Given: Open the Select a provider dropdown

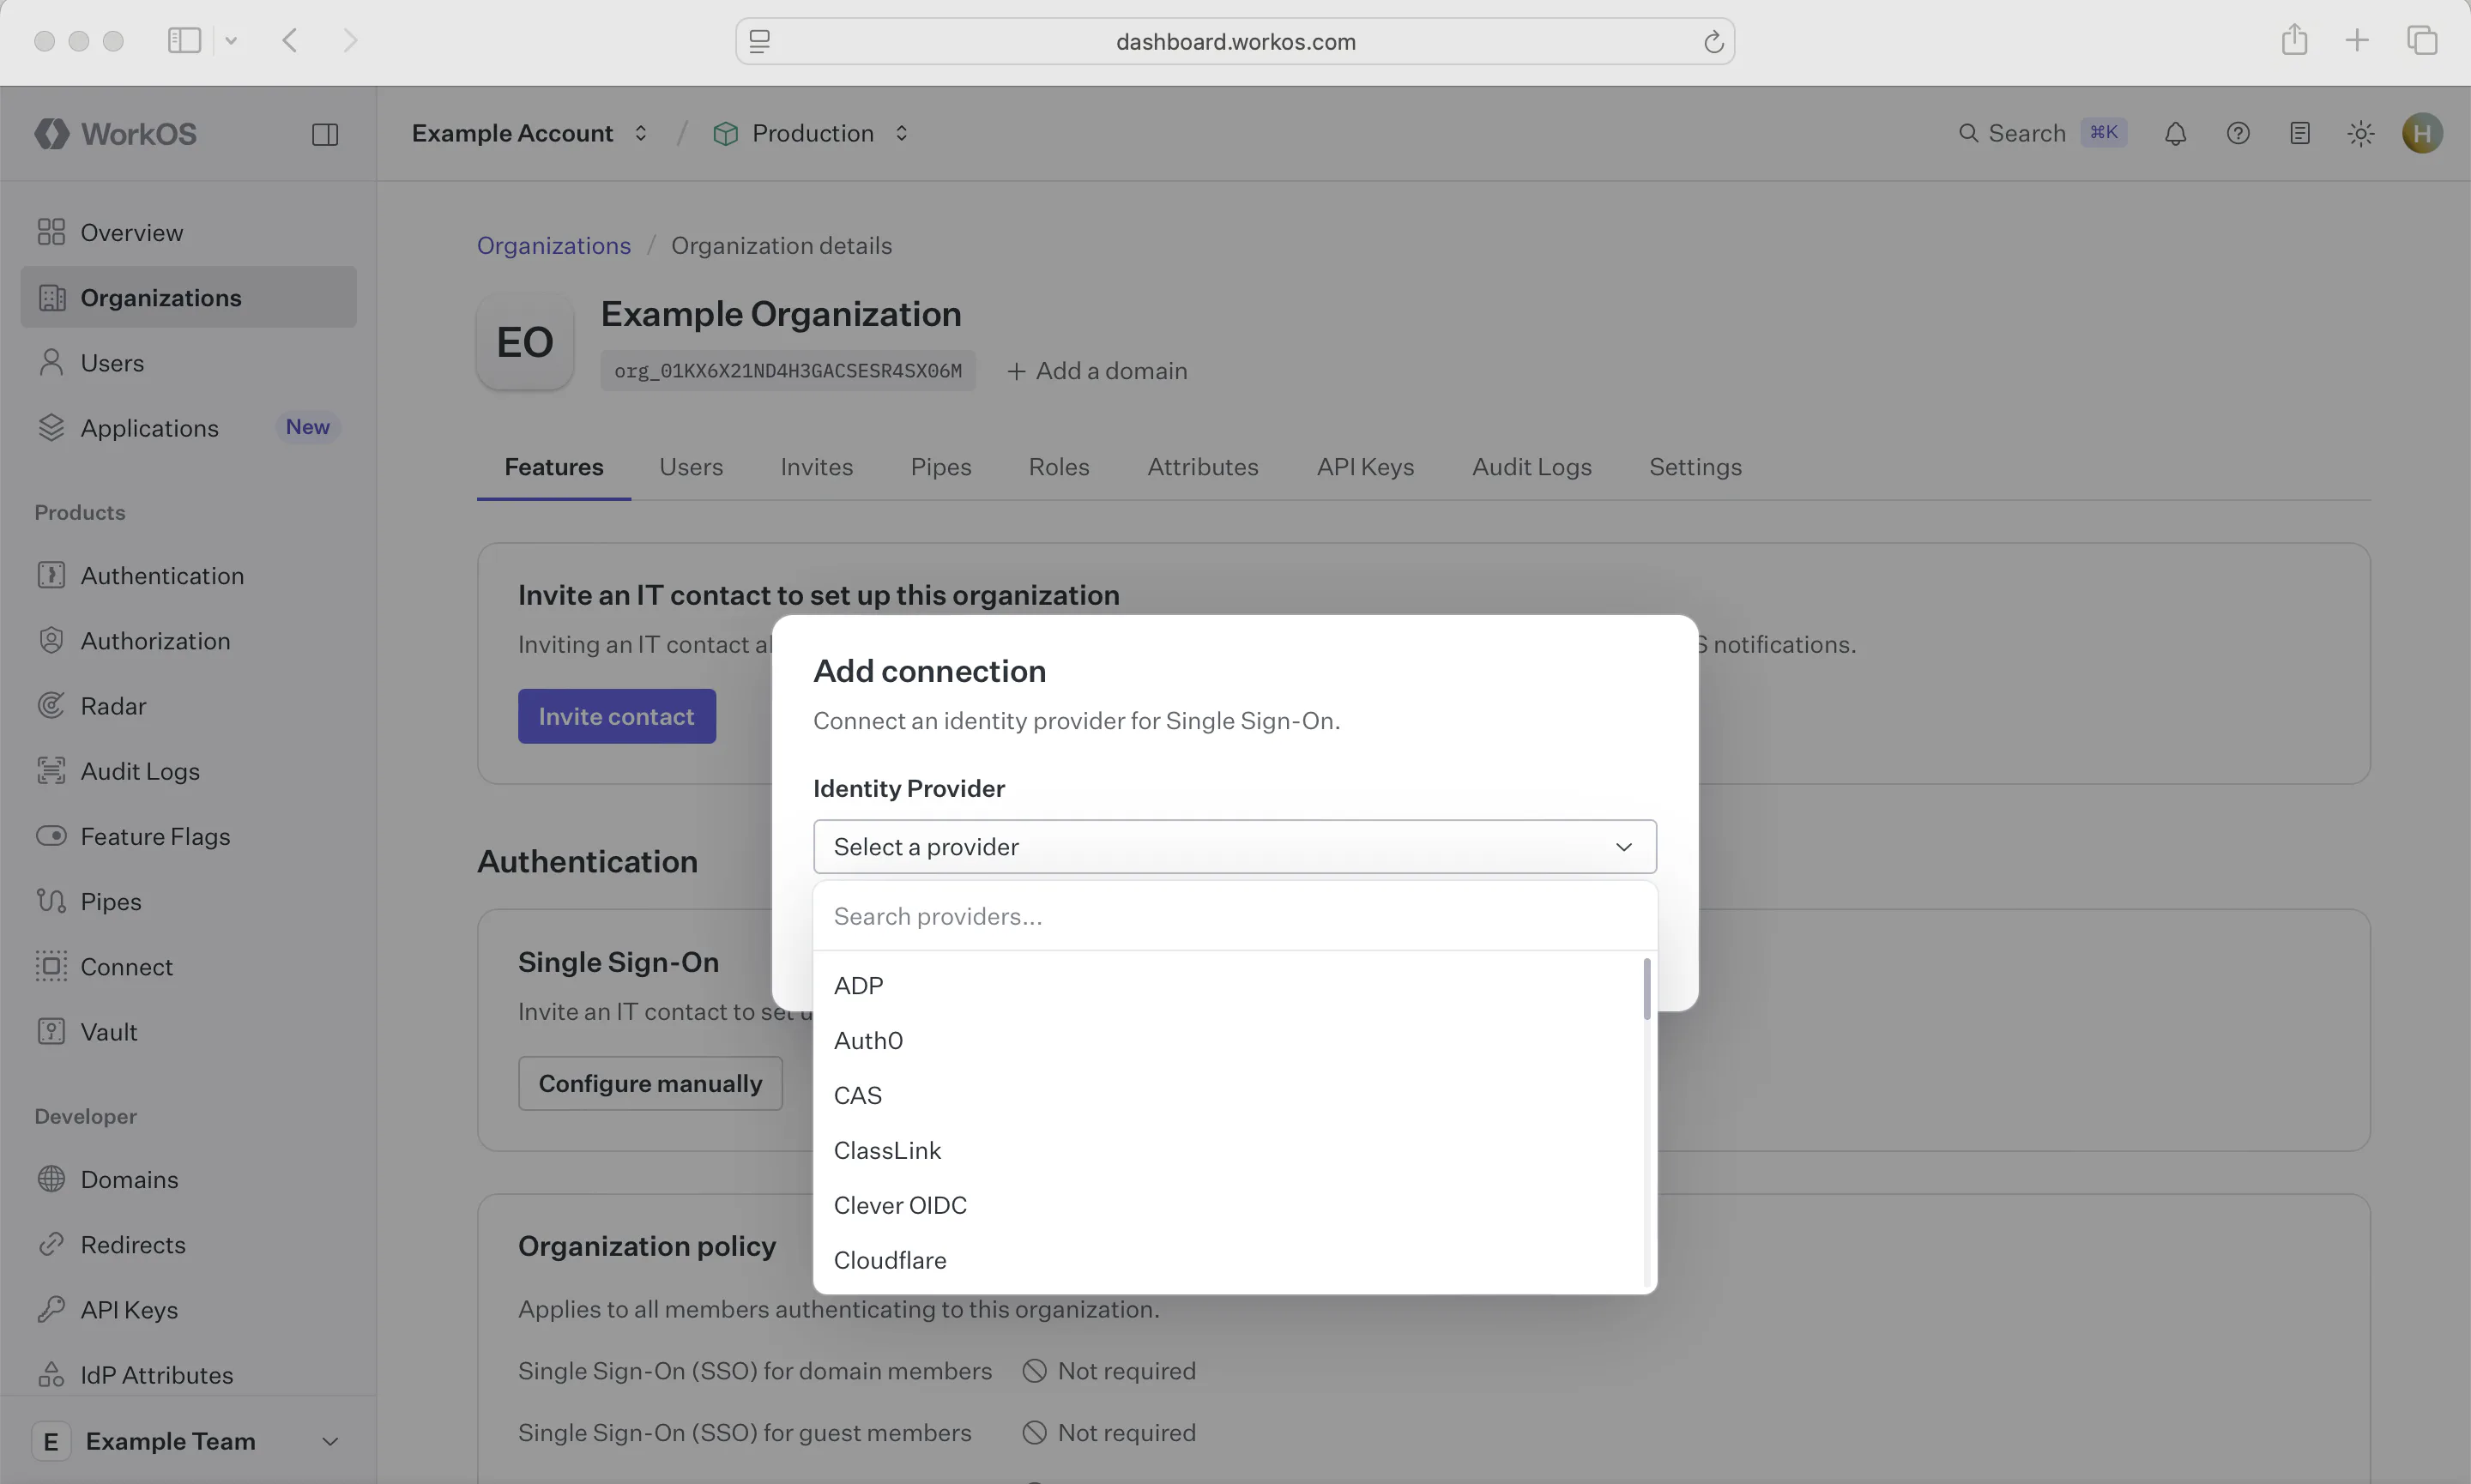Looking at the screenshot, I should click(1234, 846).
